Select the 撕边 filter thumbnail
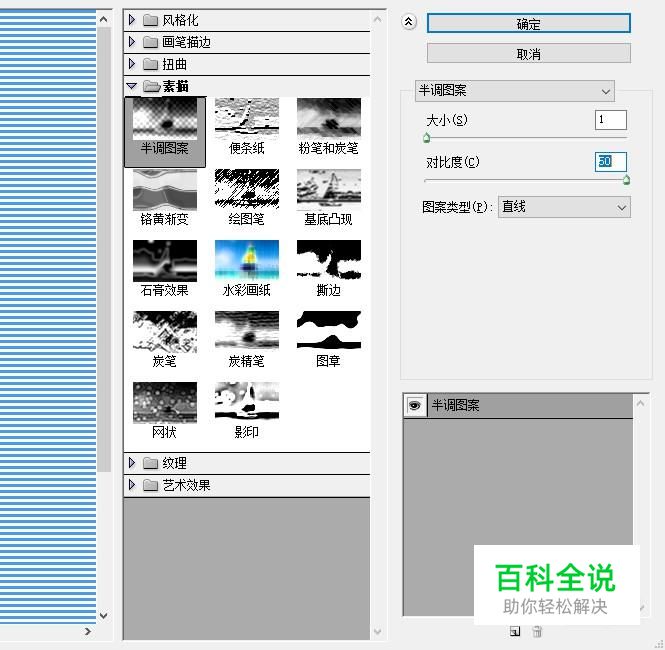 click(329, 261)
